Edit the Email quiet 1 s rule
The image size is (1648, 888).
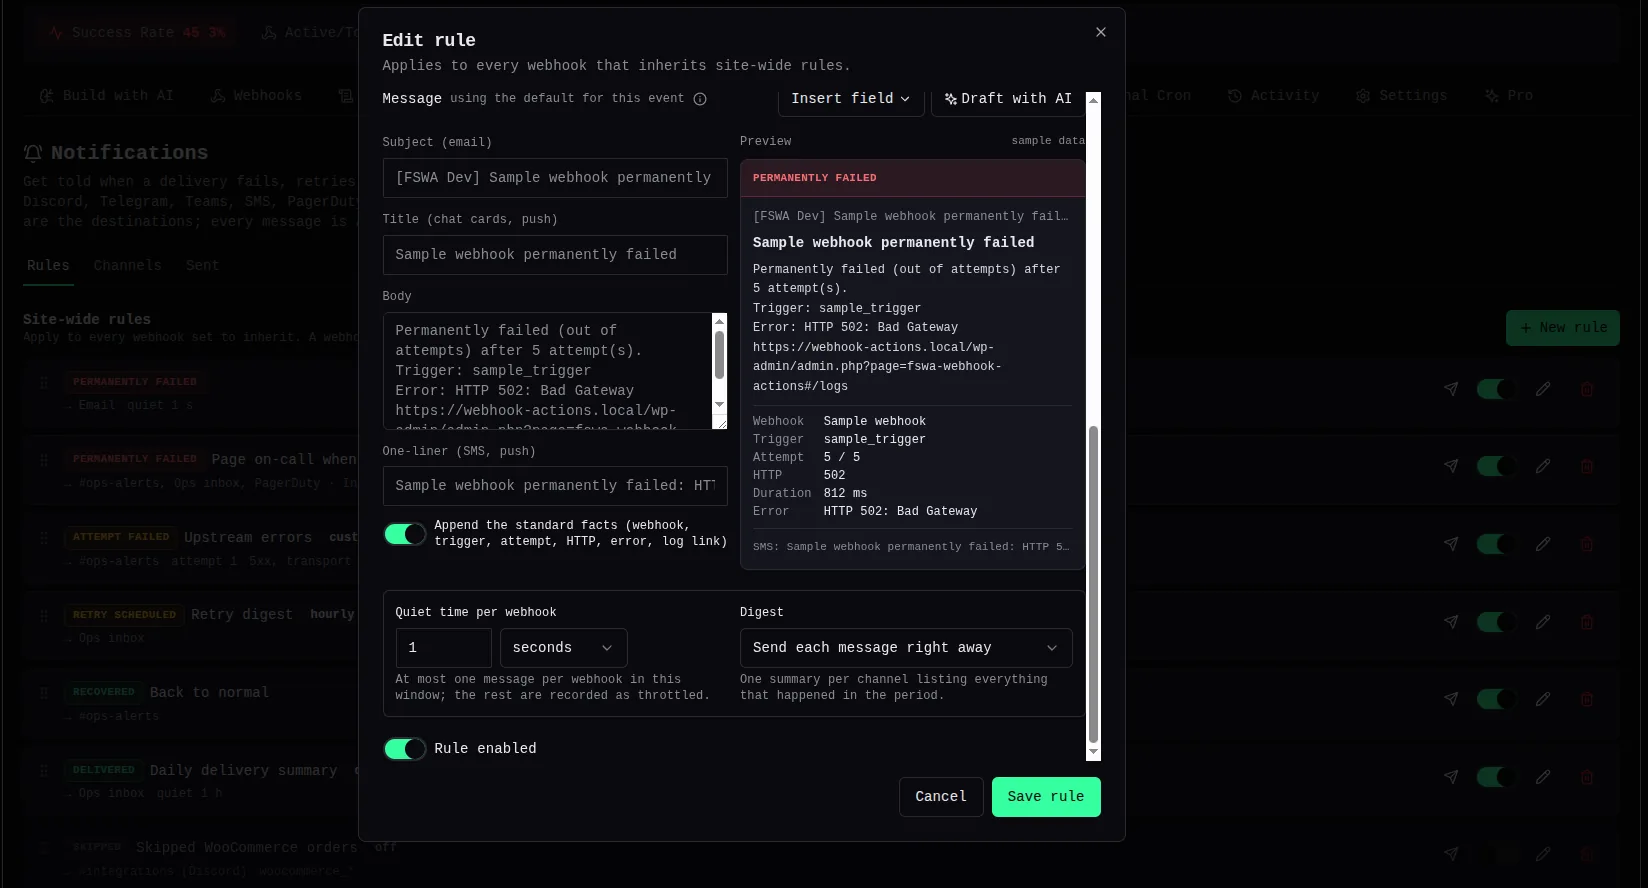coord(1543,389)
